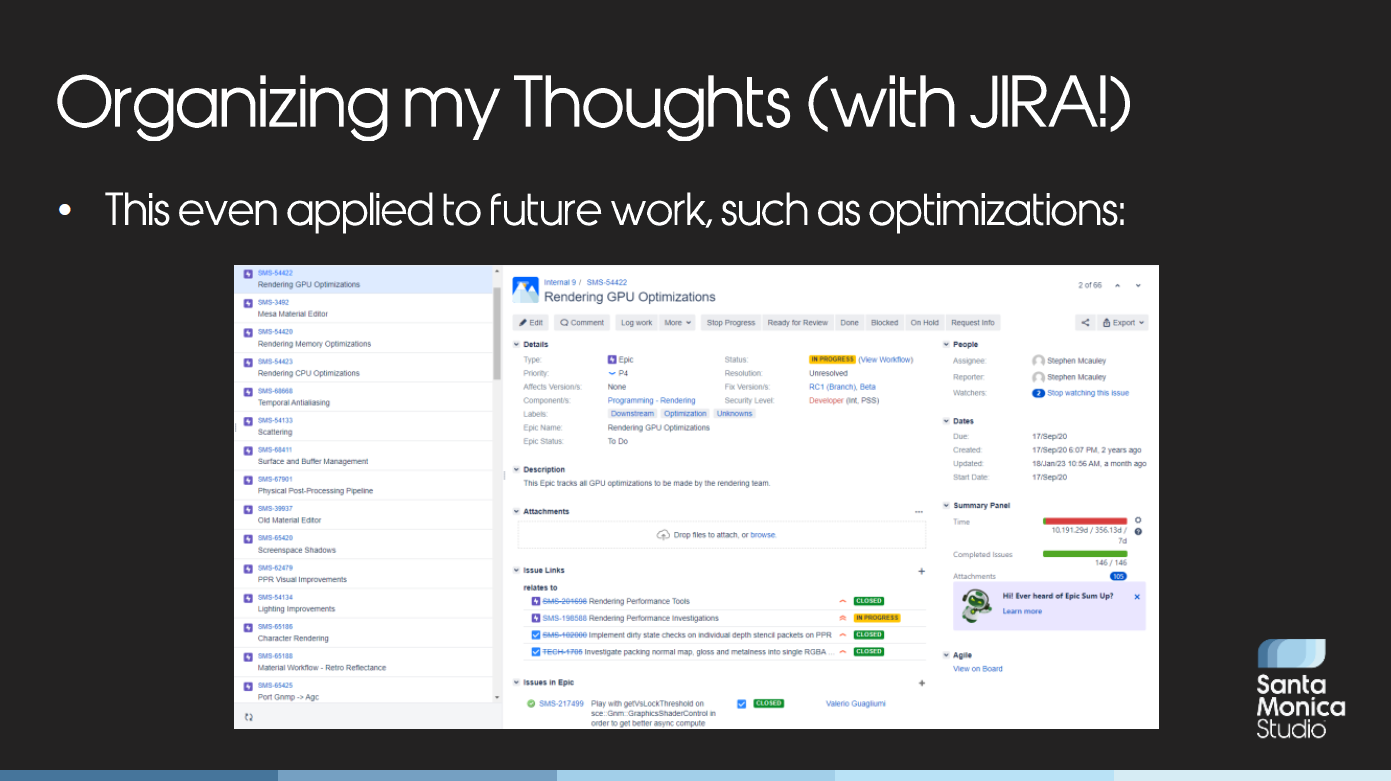The width and height of the screenshot is (1391, 781).
Task: Click Ready for Review button
Action: click(797, 323)
